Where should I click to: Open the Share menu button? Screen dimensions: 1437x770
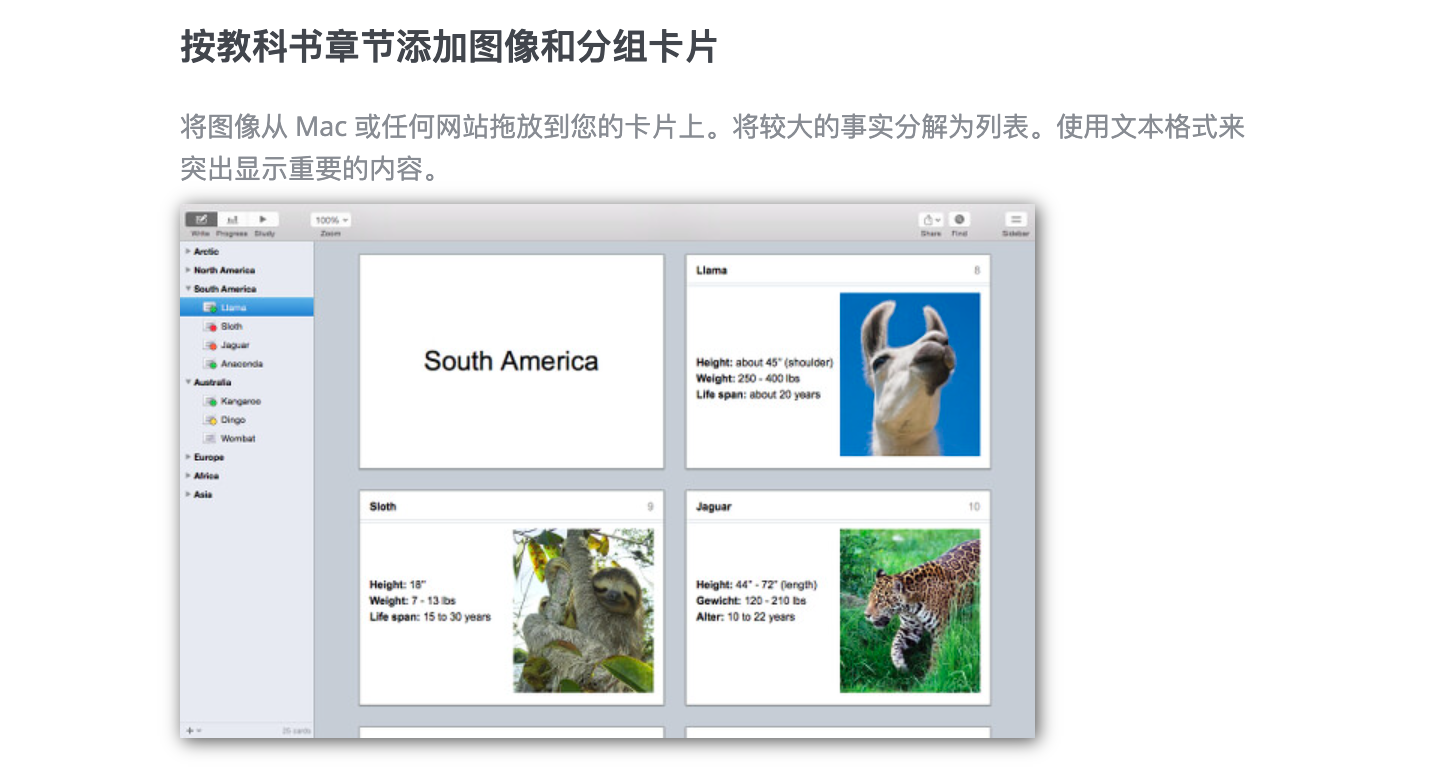(931, 220)
